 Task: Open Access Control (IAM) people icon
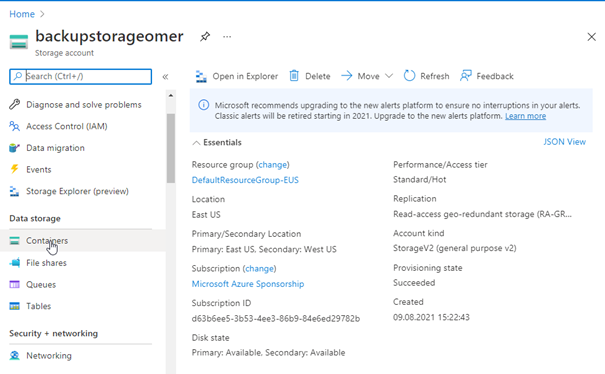14,126
